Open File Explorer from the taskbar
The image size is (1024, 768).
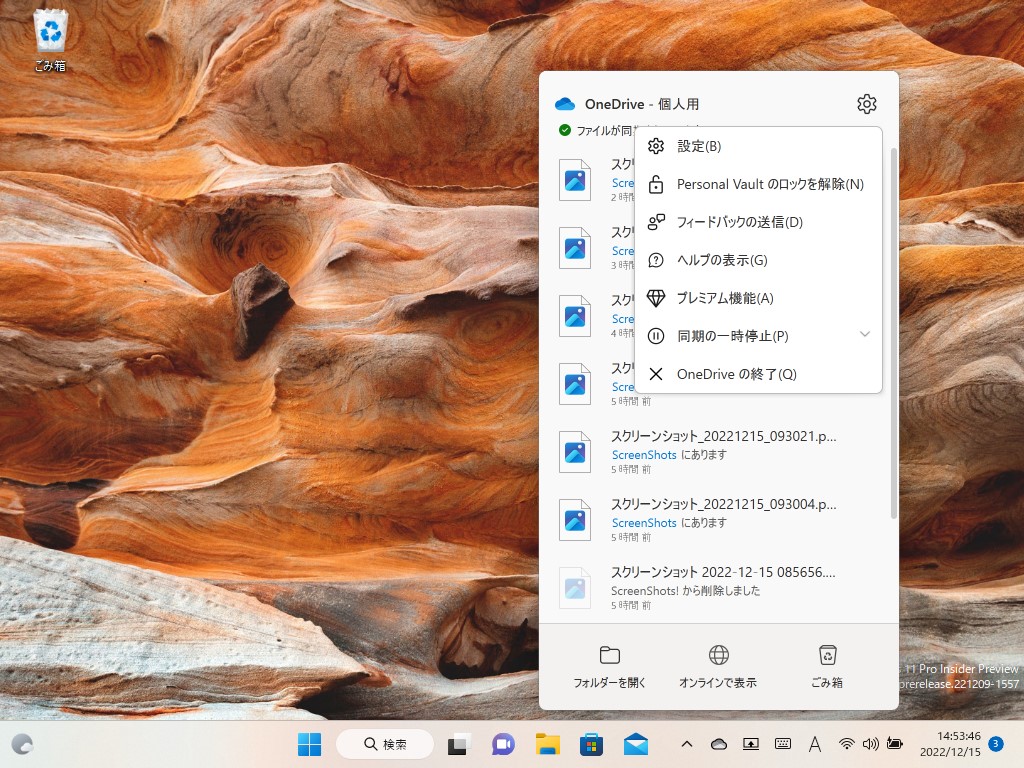point(546,744)
